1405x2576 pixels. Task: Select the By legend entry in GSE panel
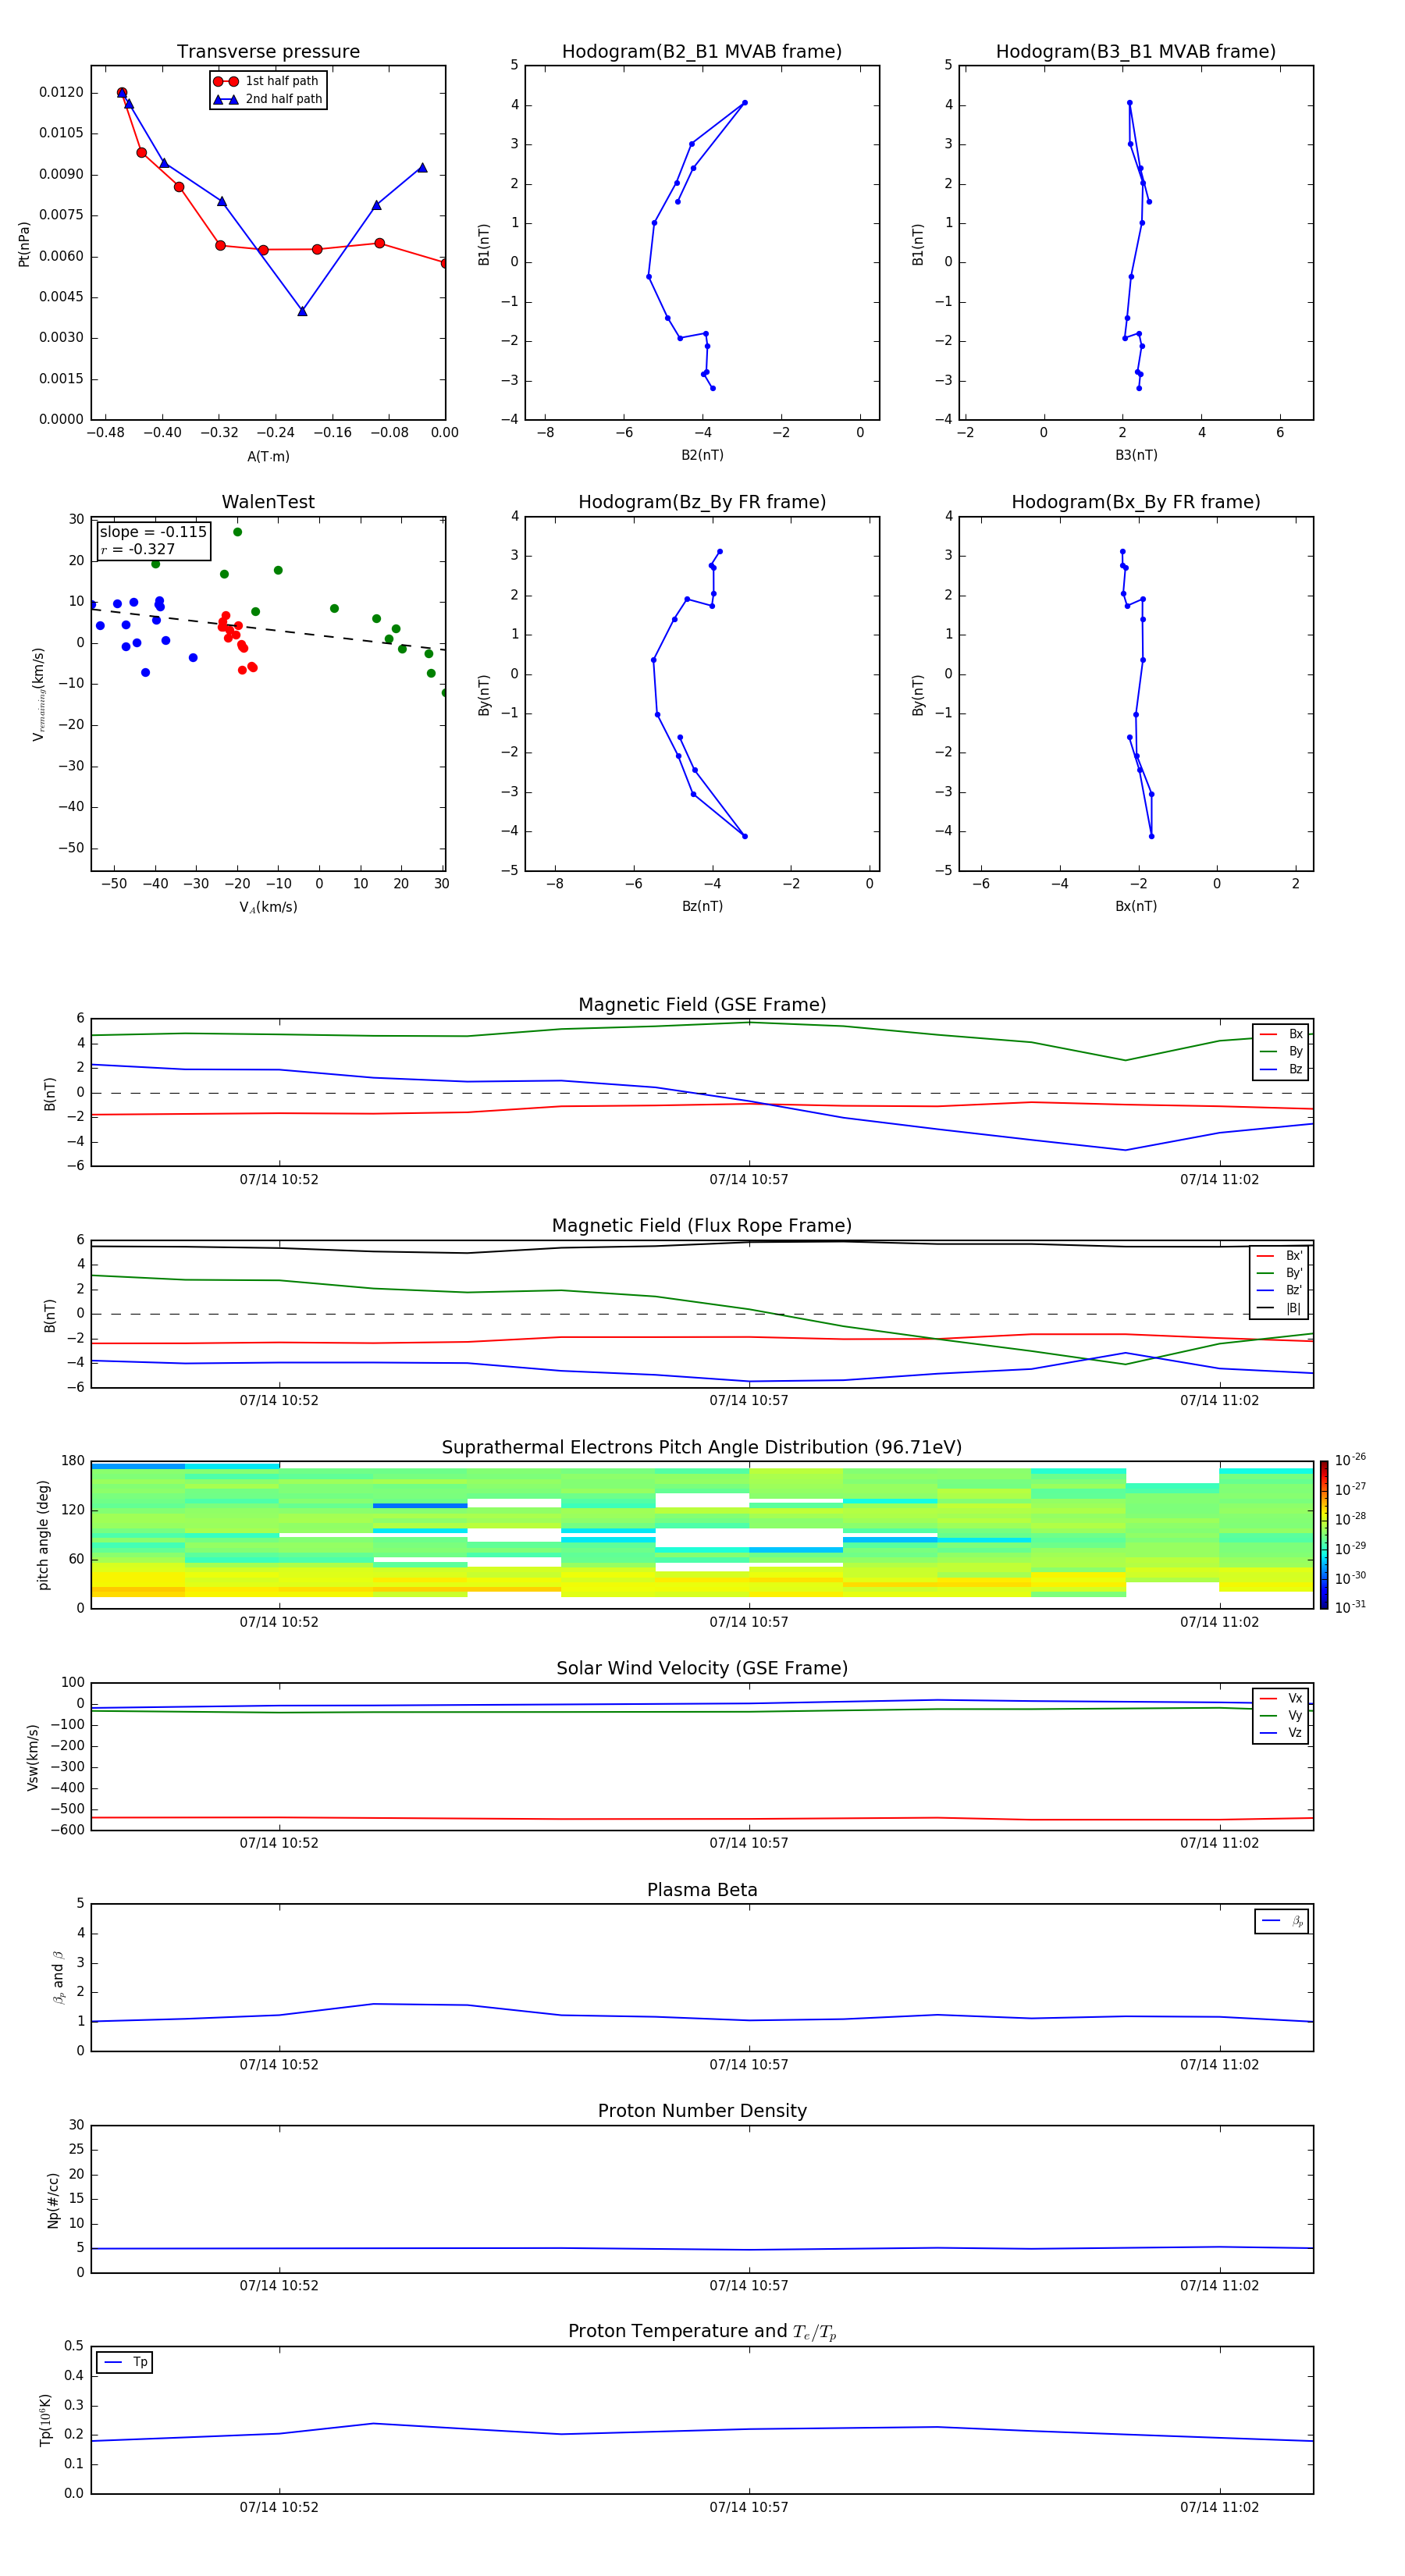(x=1281, y=1051)
